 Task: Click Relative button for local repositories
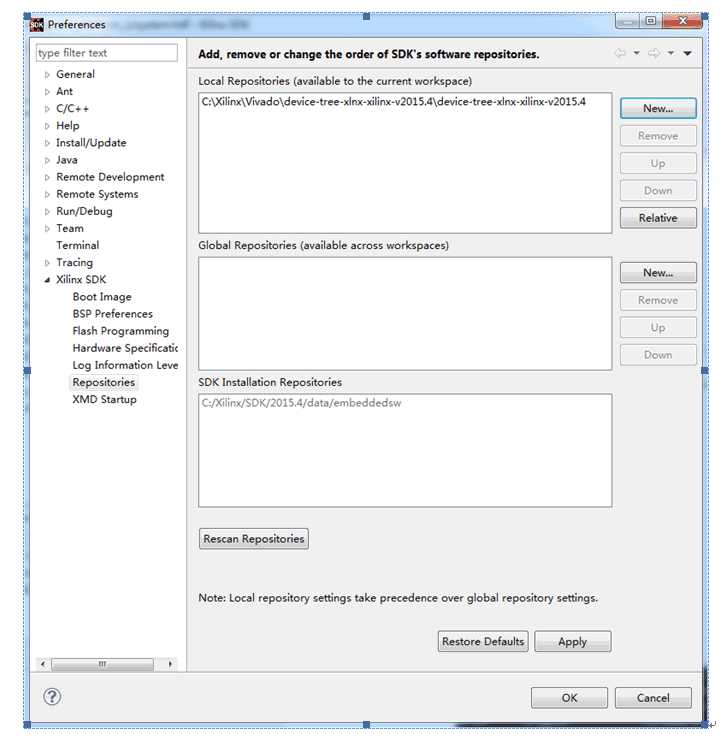pyautogui.click(x=658, y=218)
